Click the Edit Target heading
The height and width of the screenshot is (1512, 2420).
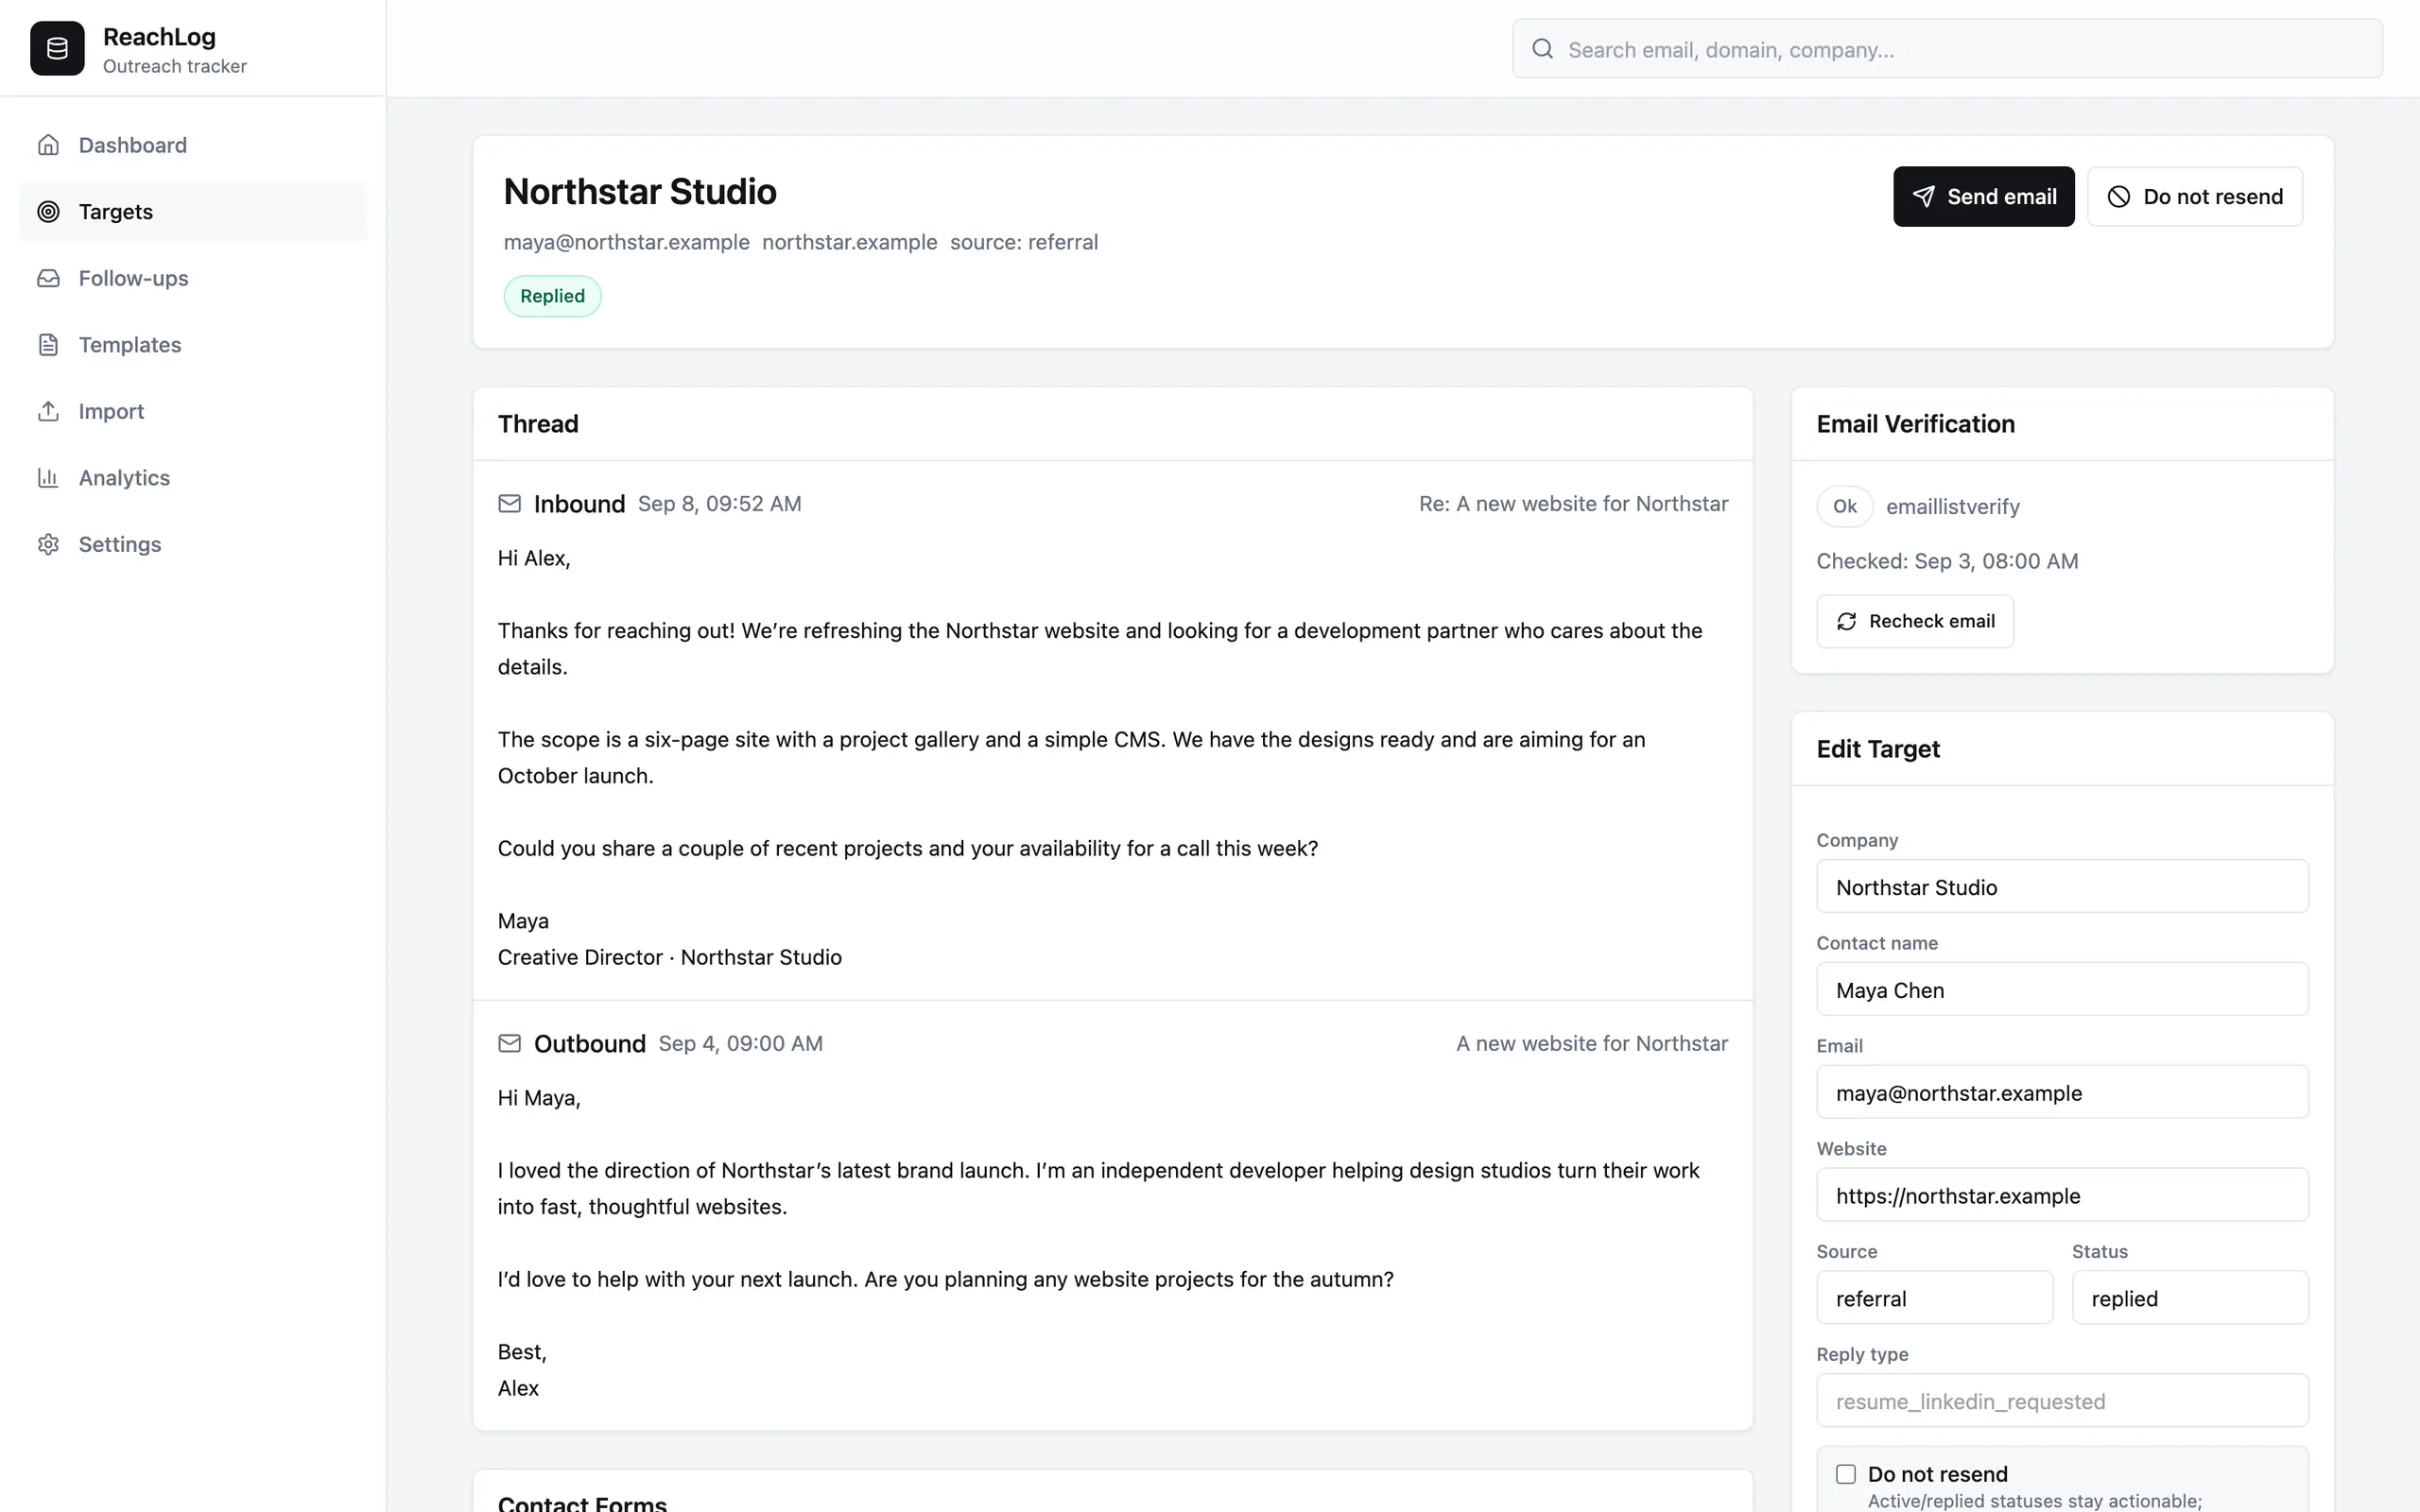click(1877, 749)
